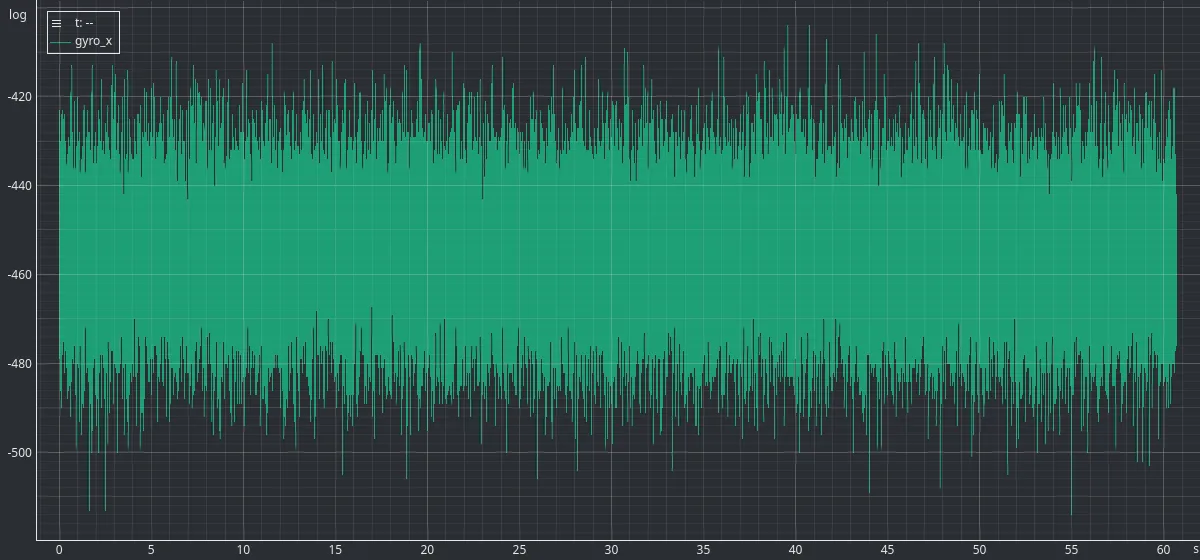The height and width of the screenshot is (560, 1200).
Task: Open the legend hamburger menu icon
Action: click(56, 23)
